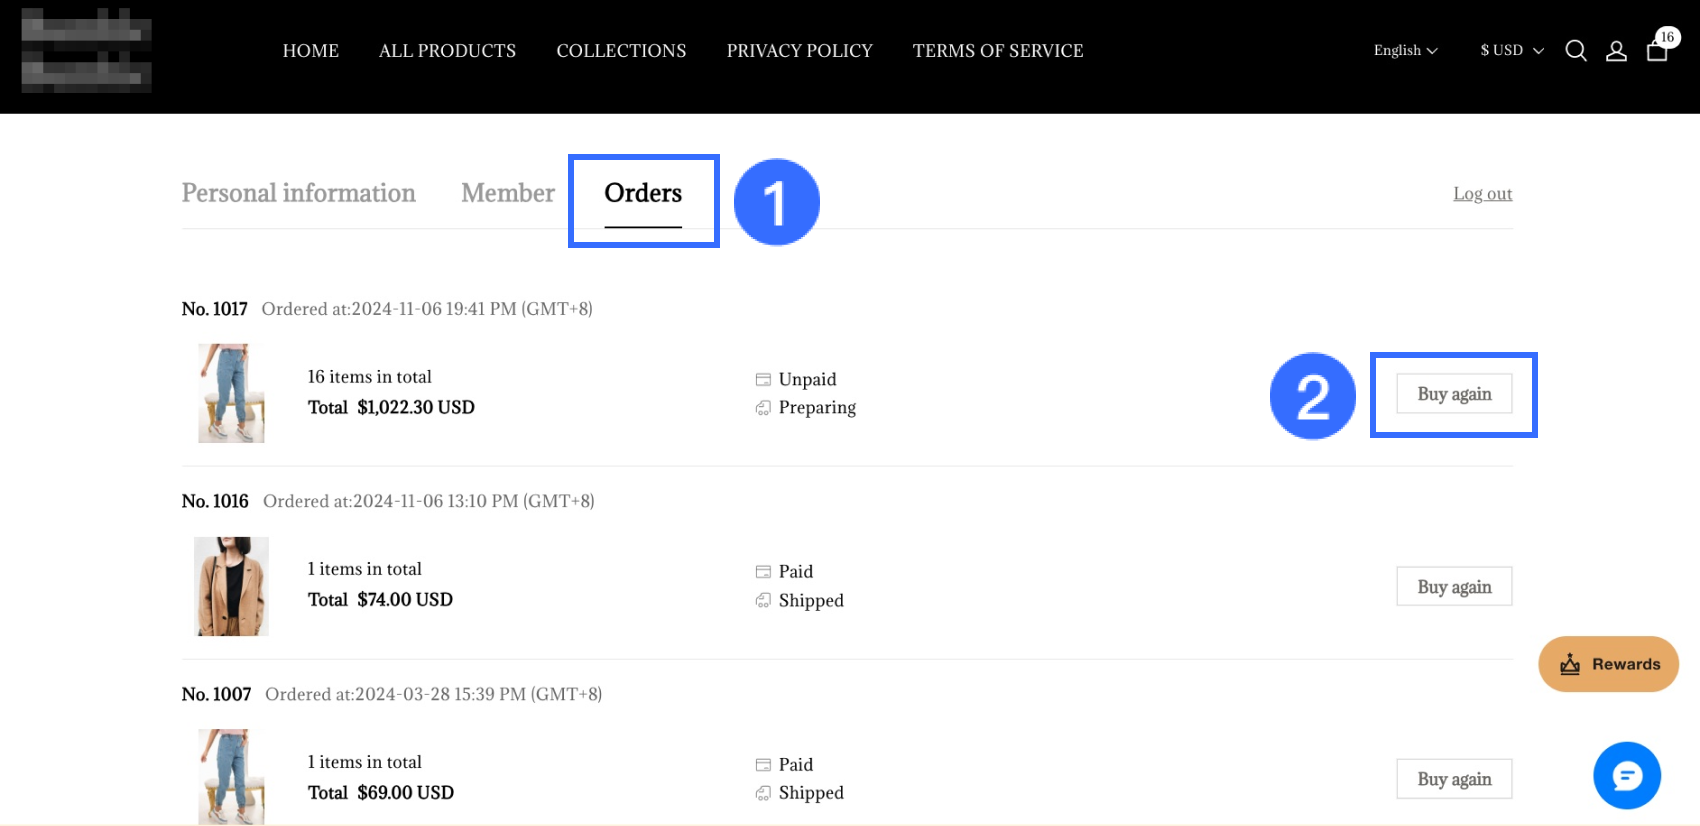Open the shopping cart with 16 items

tap(1657, 50)
